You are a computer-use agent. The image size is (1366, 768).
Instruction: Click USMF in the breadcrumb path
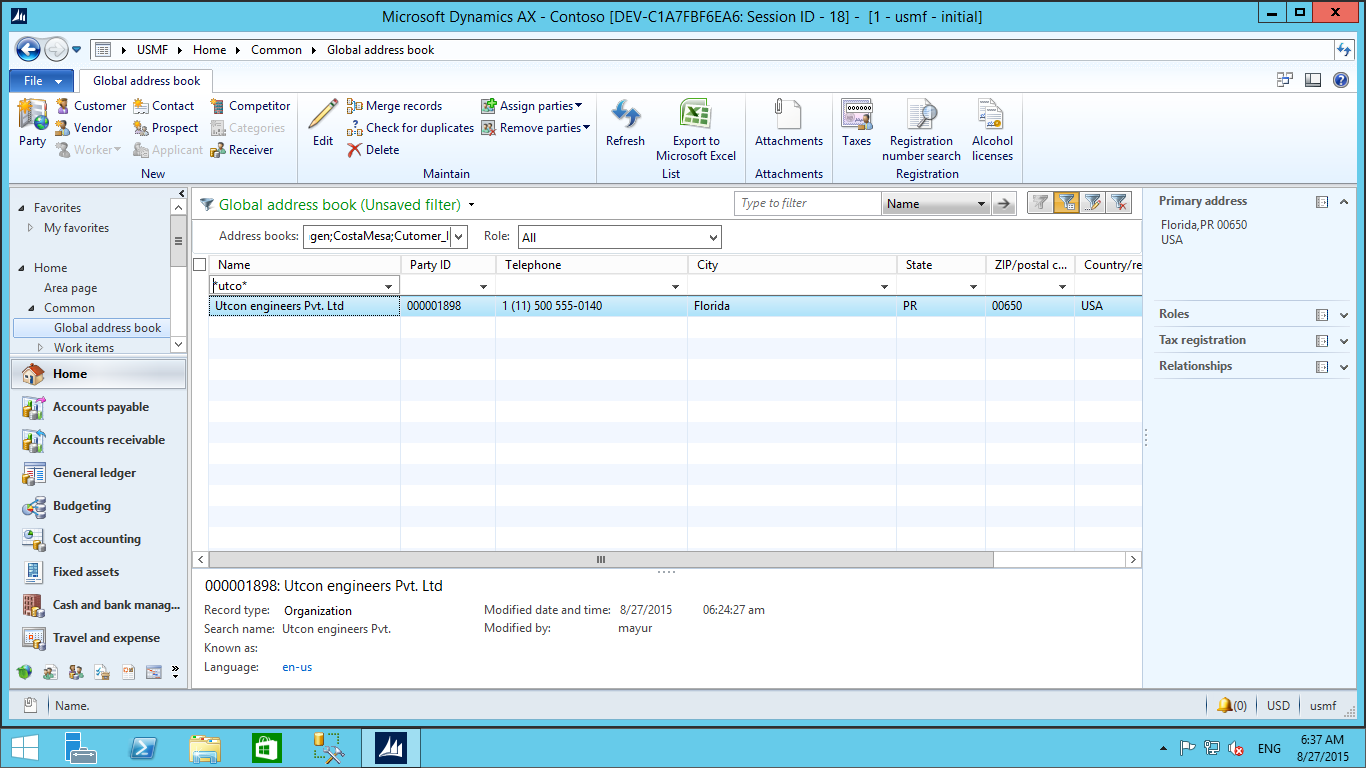point(153,50)
